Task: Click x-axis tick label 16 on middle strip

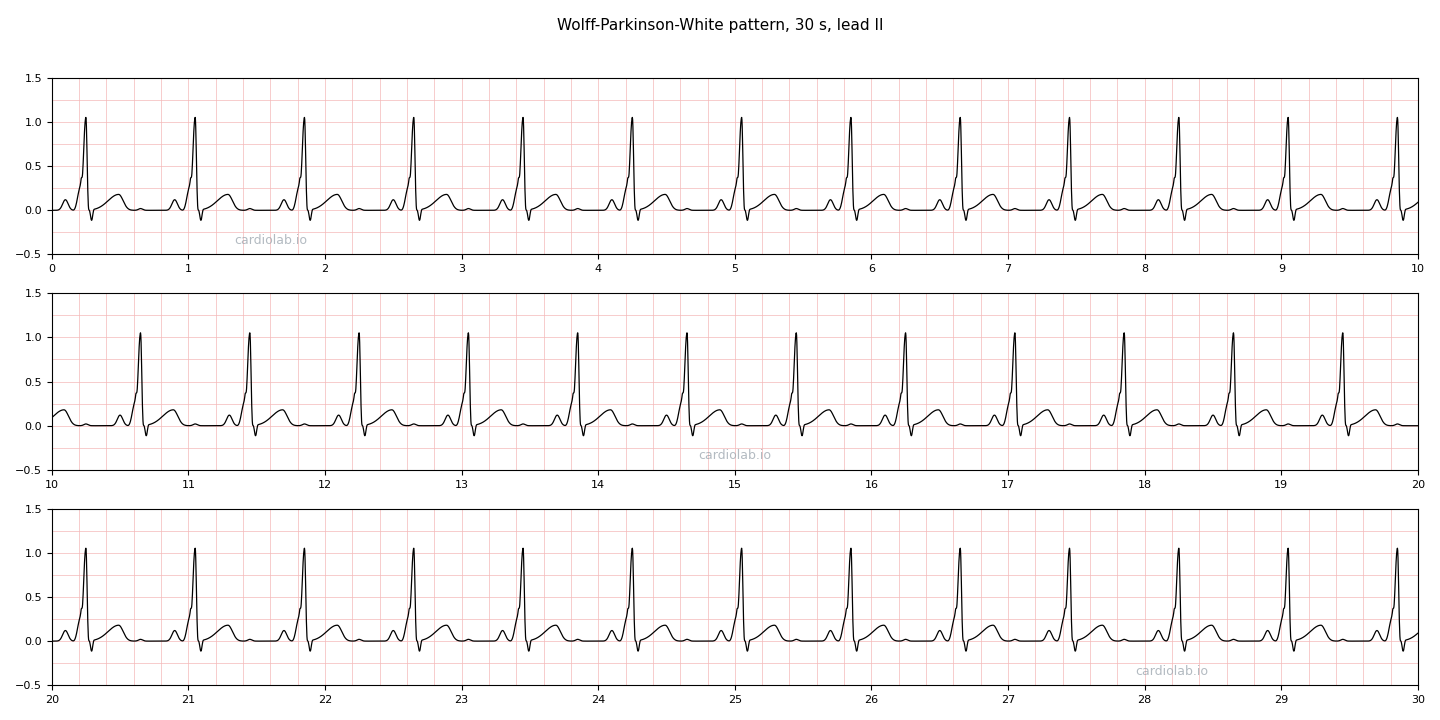Action: [x=871, y=484]
